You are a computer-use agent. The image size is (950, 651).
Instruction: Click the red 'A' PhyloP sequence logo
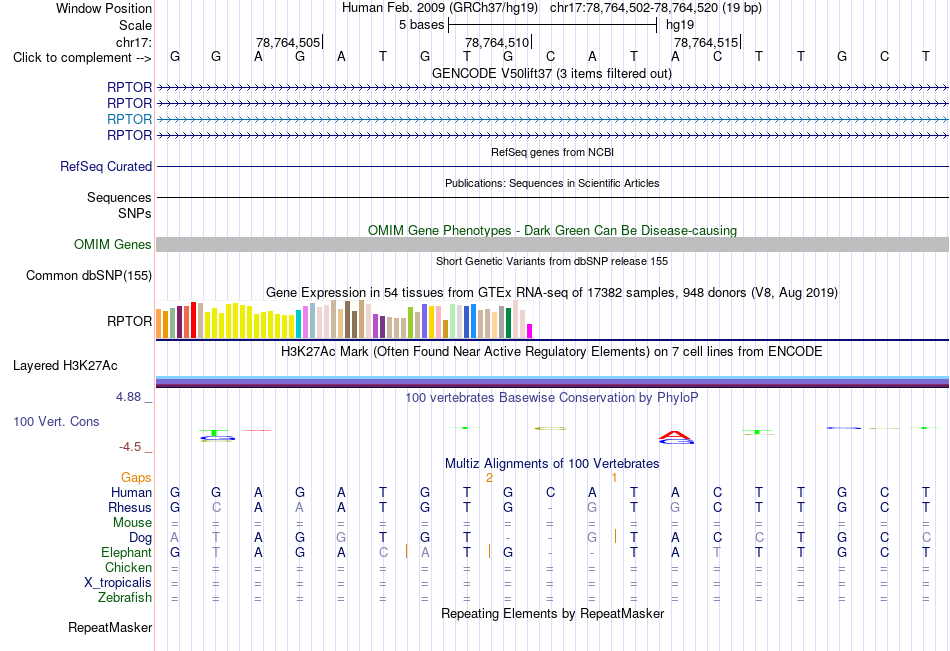click(x=675, y=435)
